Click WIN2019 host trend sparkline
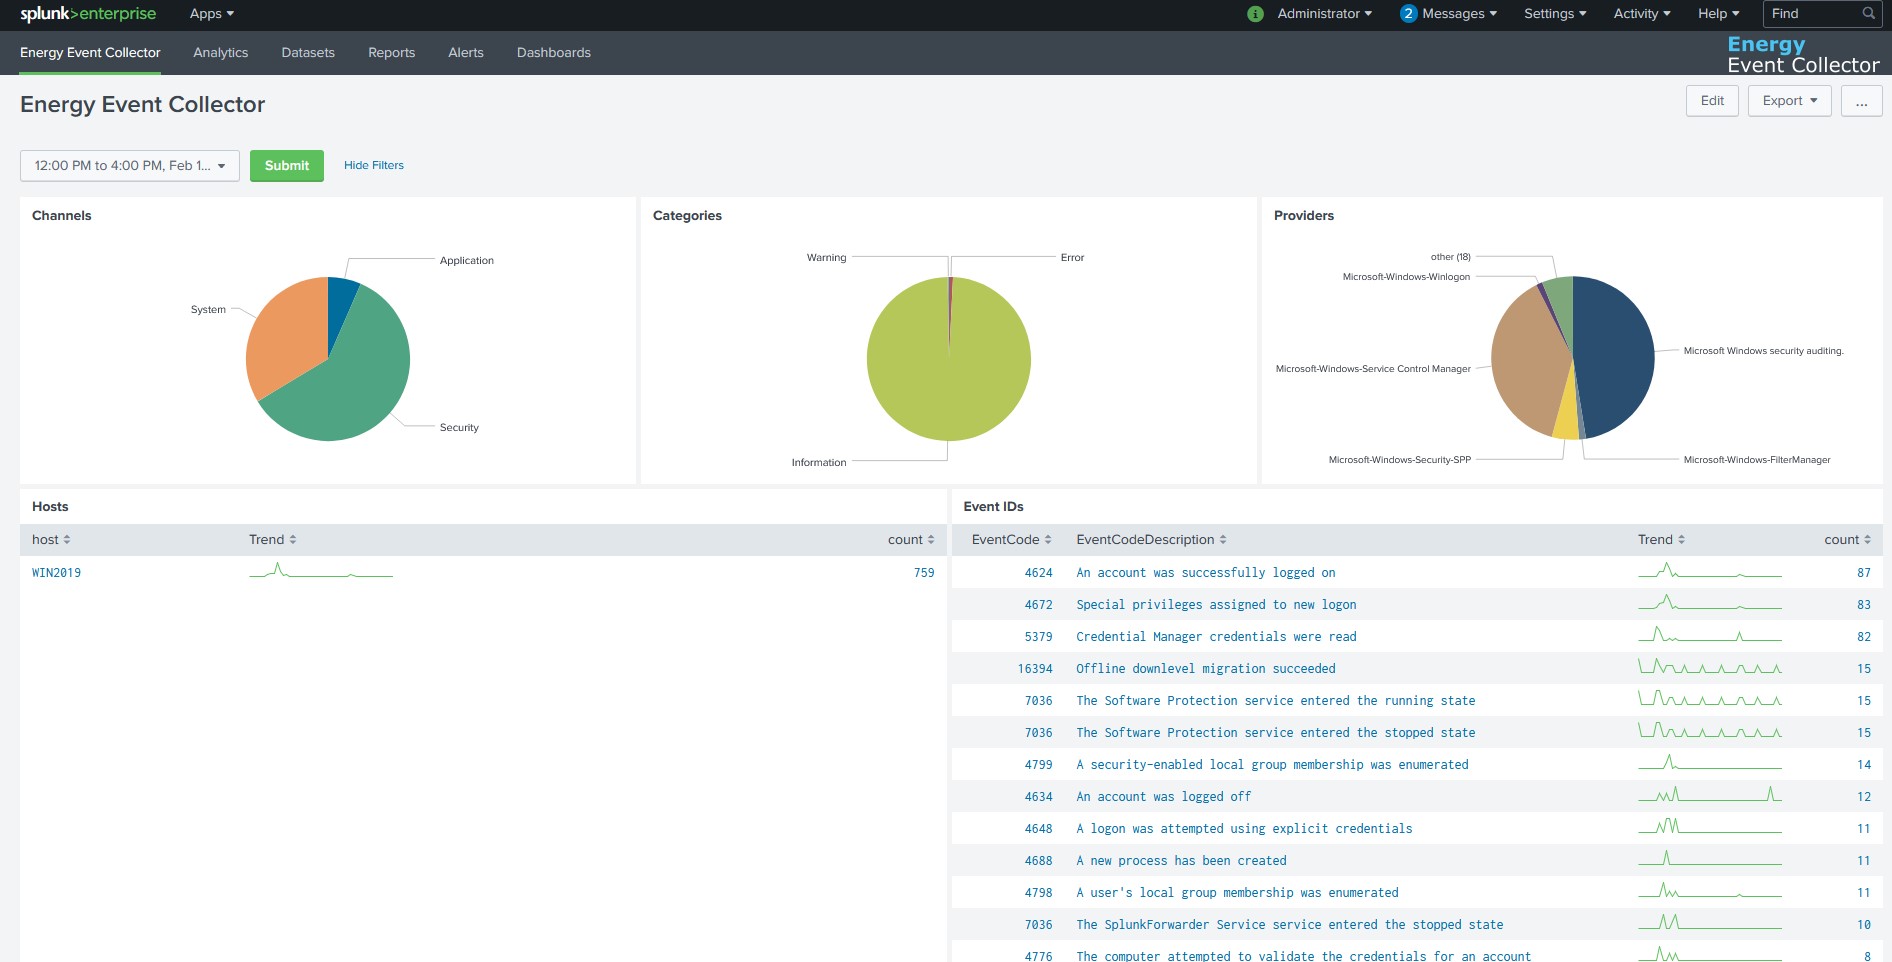 pyautogui.click(x=321, y=571)
